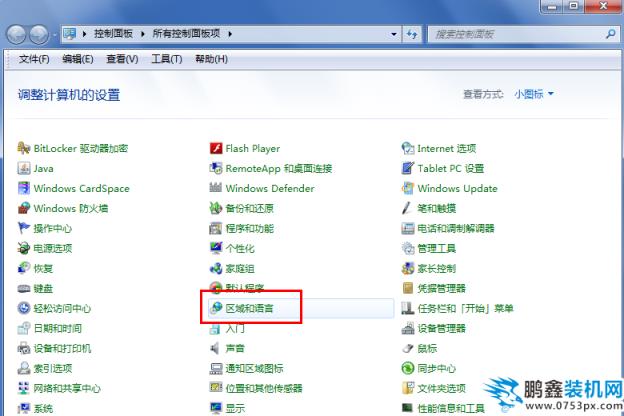
Task: Open the 工具(T) menu
Action: (167, 59)
